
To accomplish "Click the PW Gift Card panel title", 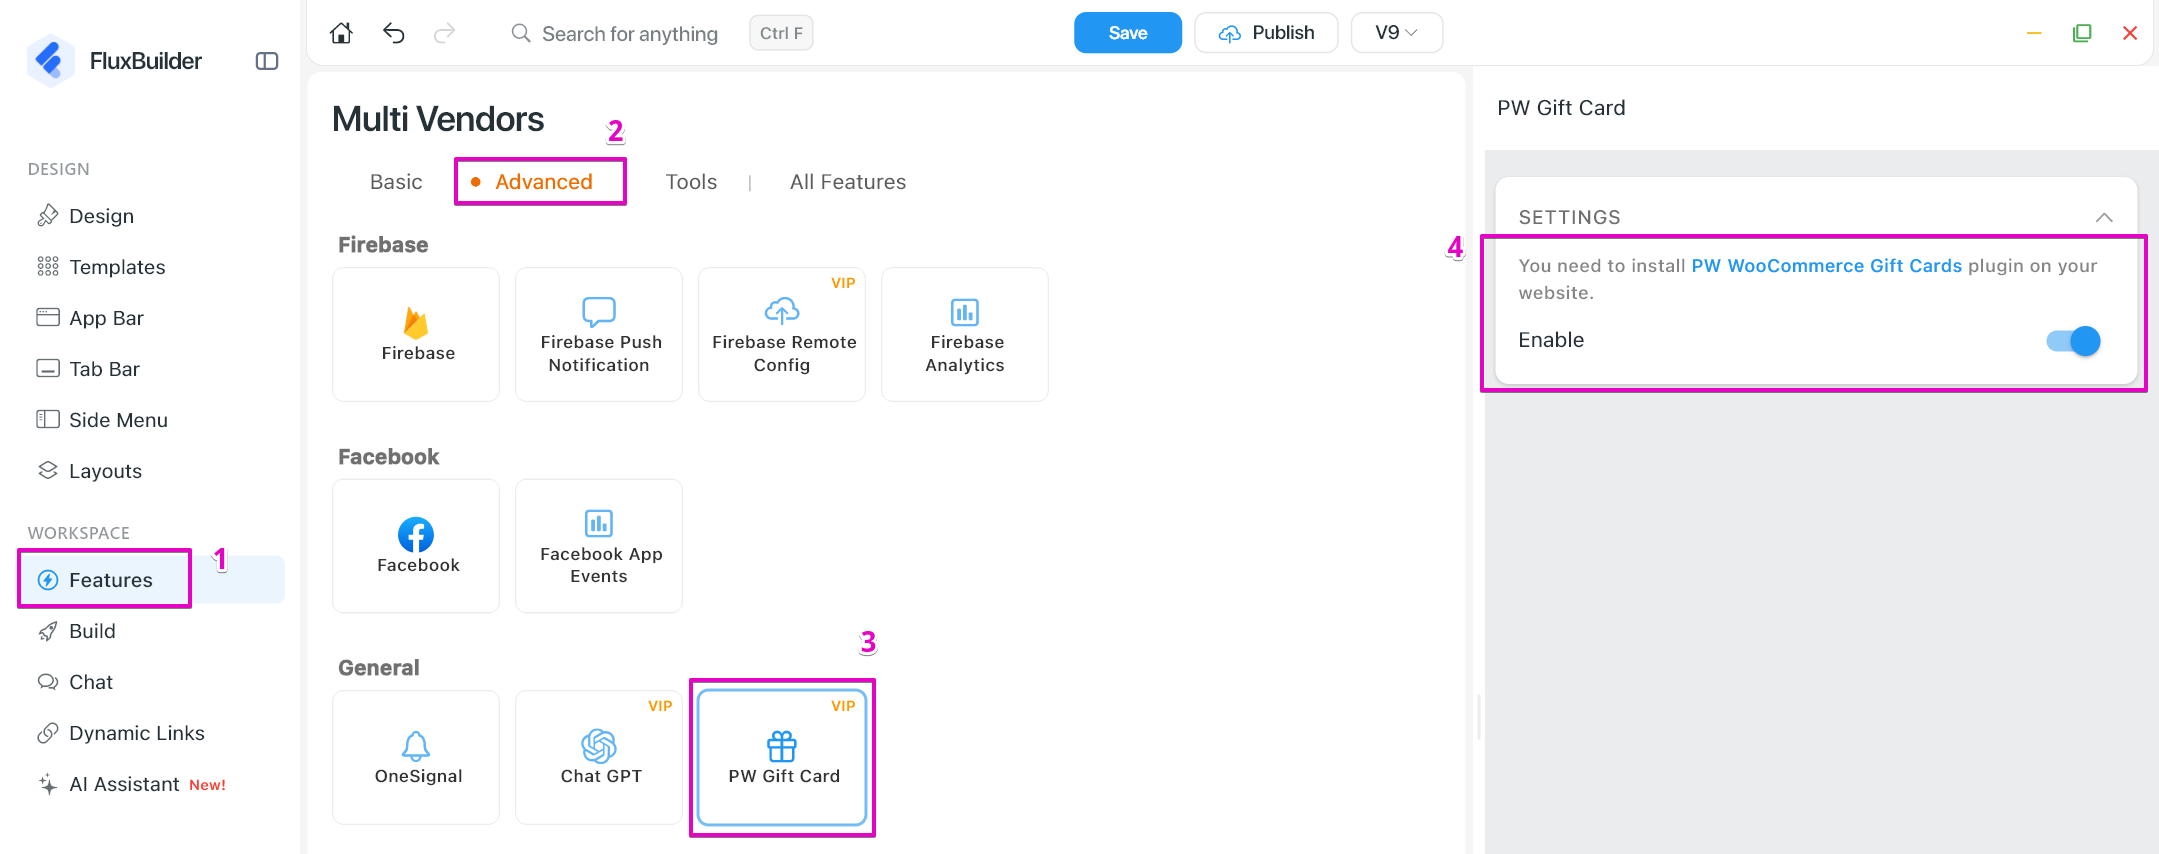I will 1561,108.
